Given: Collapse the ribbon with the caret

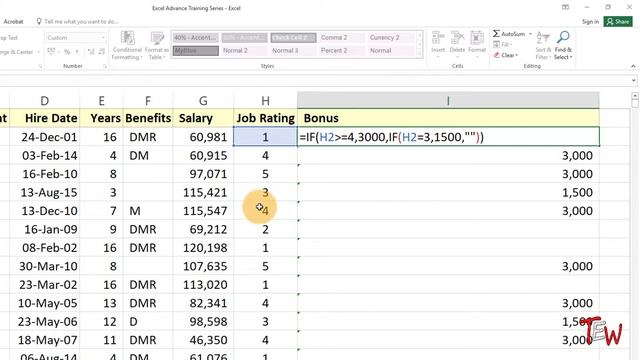Looking at the screenshot, I should pos(633,66).
